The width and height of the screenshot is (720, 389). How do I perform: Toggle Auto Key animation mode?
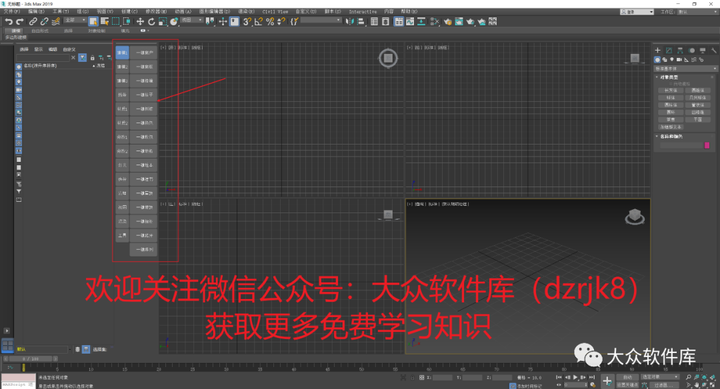628,377
